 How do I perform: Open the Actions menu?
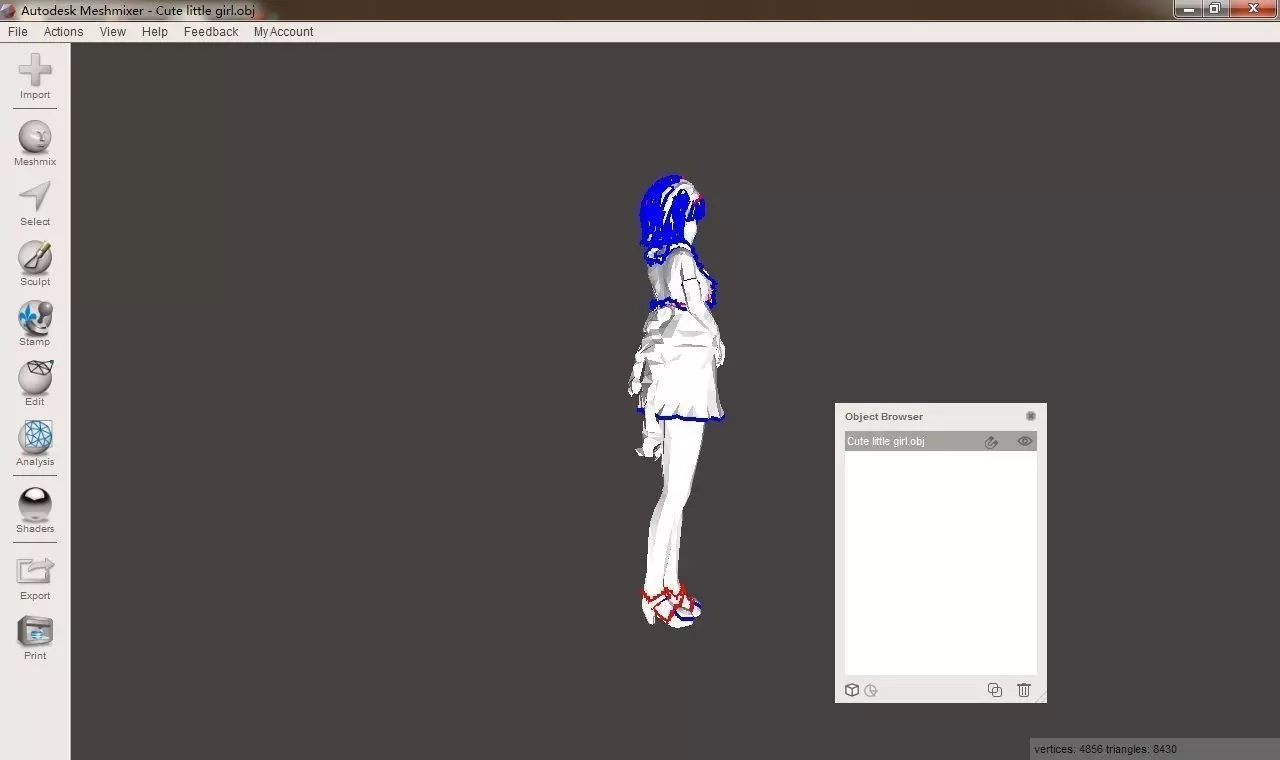tap(63, 32)
